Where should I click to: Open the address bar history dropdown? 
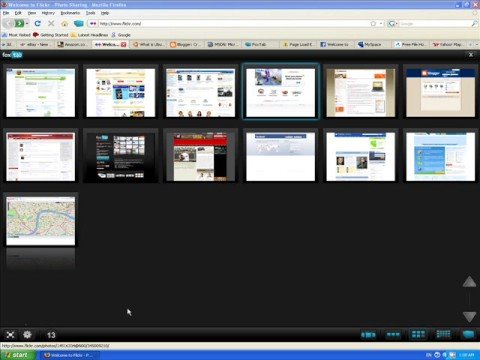point(381,24)
